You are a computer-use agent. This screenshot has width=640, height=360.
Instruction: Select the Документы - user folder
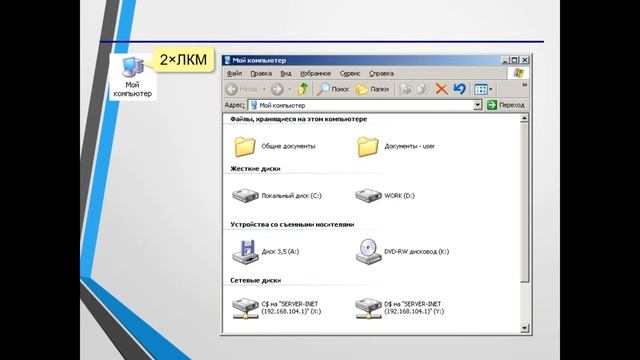(396, 147)
